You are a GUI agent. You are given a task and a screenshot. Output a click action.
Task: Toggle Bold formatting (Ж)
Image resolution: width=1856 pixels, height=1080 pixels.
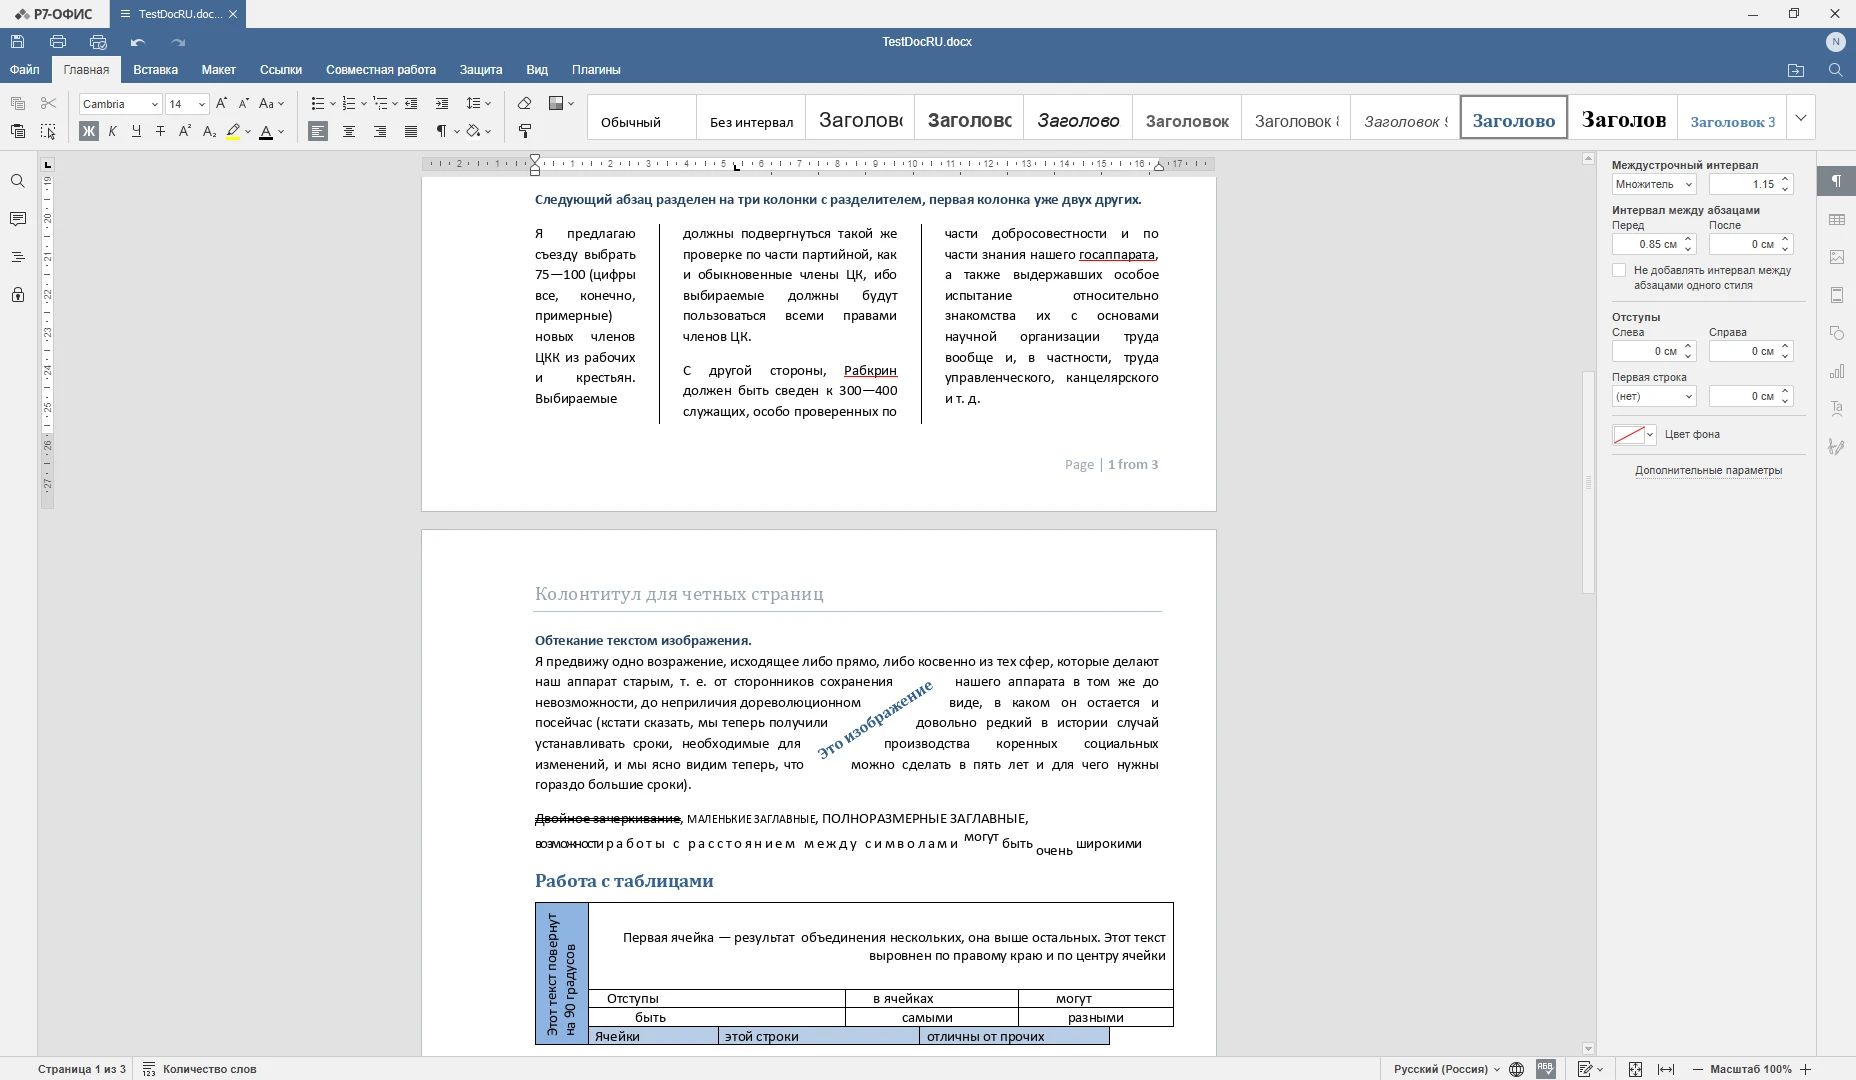point(89,131)
